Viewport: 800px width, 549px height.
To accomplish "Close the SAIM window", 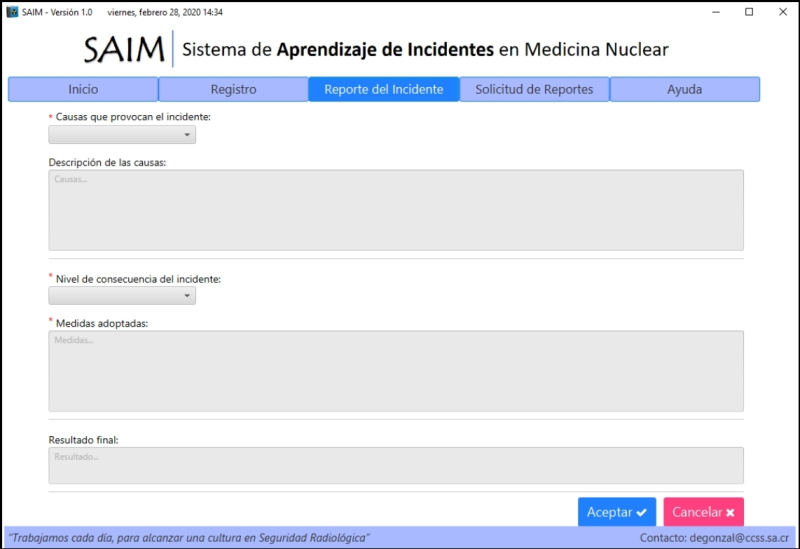I will 782,12.
